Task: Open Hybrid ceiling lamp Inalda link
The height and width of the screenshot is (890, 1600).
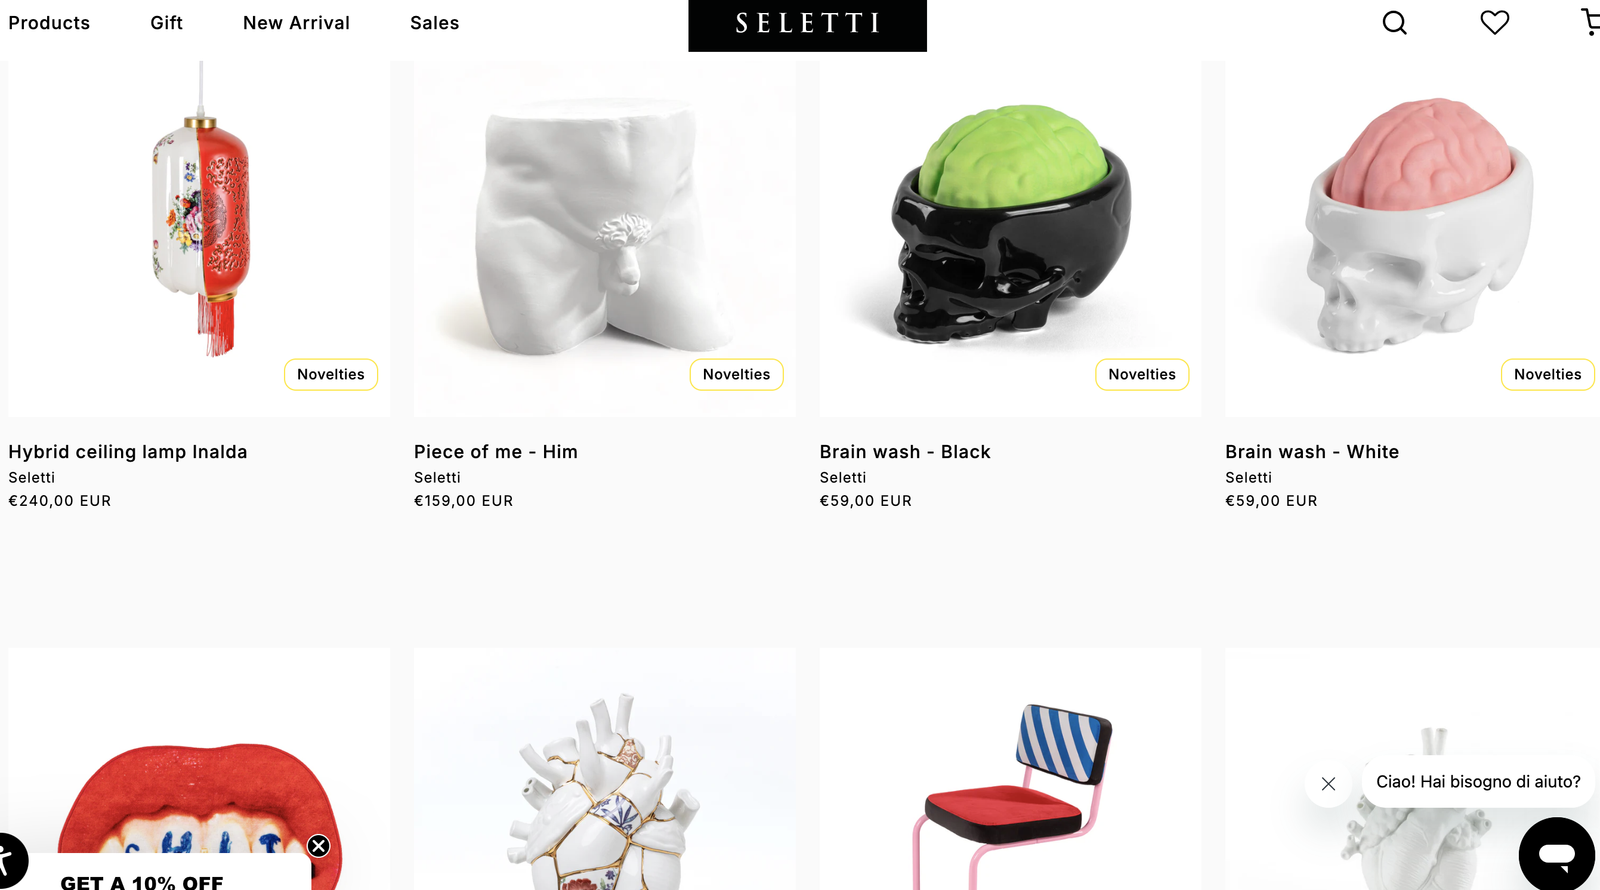Action: (x=128, y=452)
